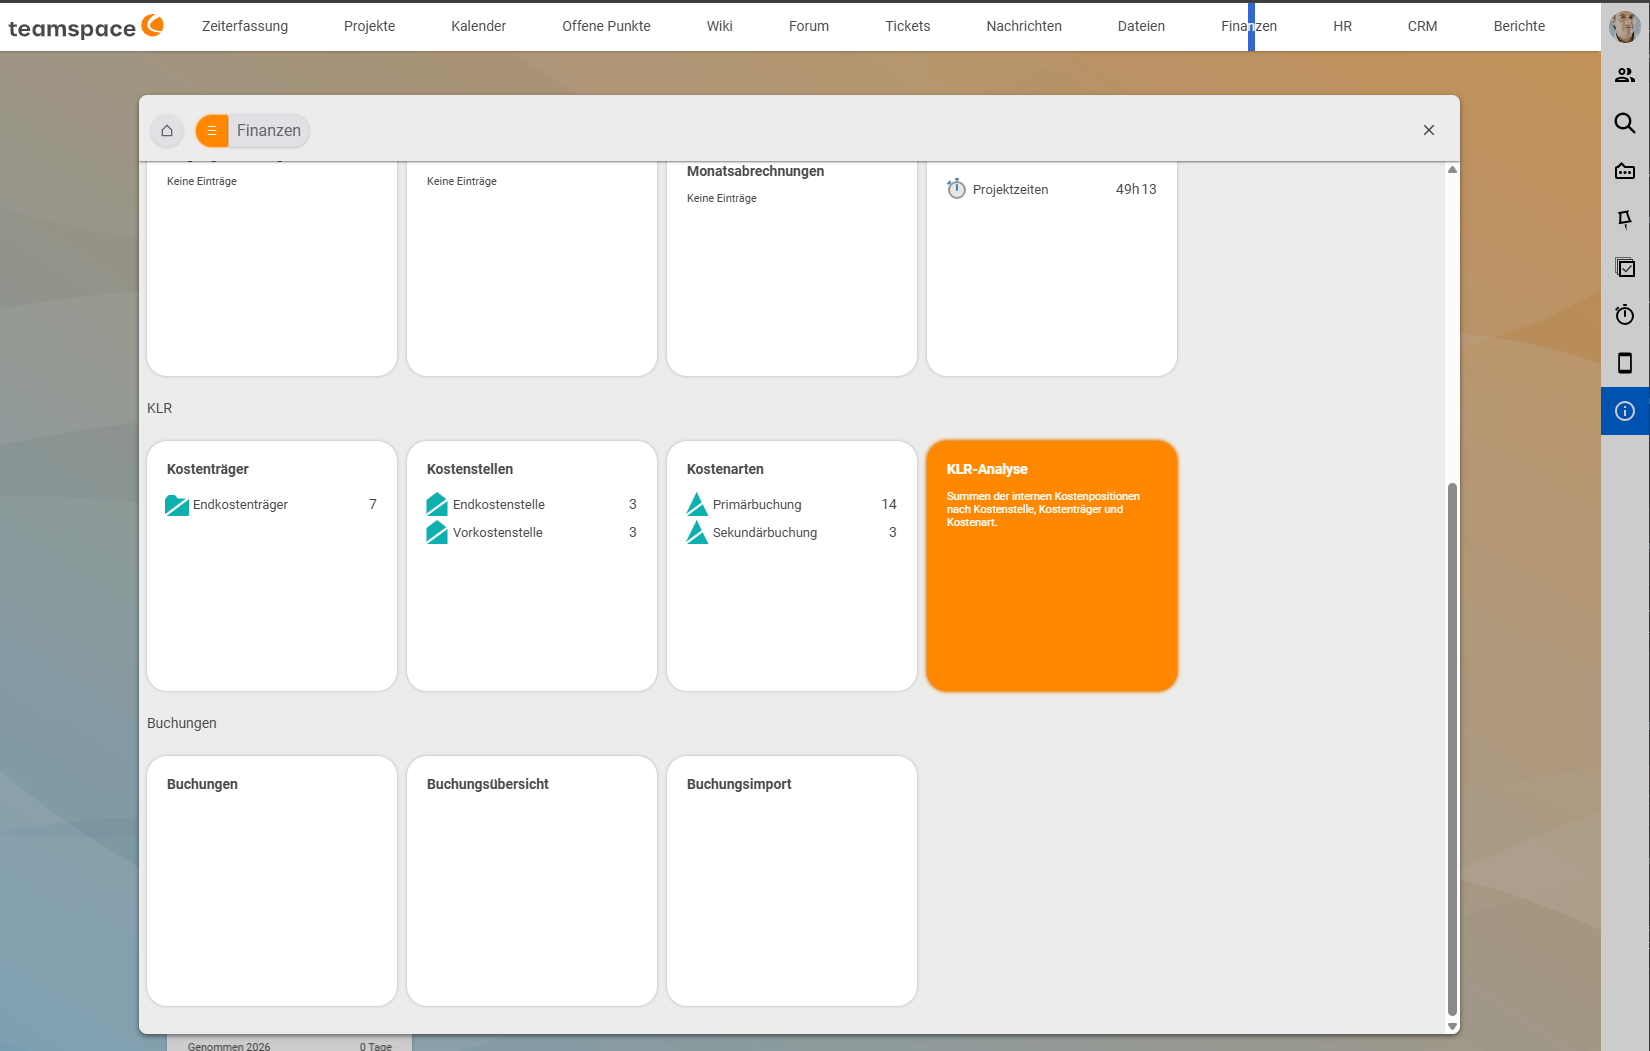Click the panel's scroll-down arrow
The width and height of the screenshot is (1650, 1051).
(1452, 1026)
